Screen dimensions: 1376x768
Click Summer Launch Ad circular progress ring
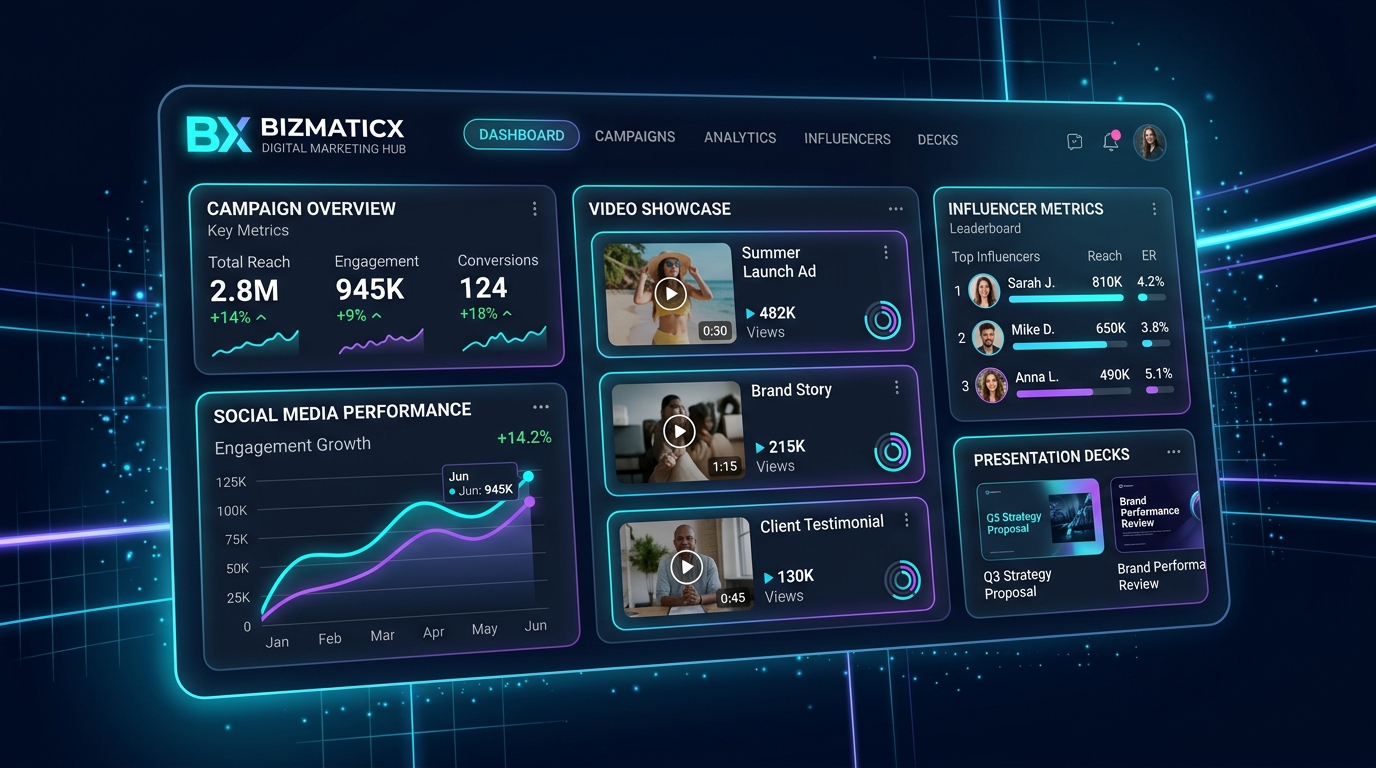coord(882,320)
